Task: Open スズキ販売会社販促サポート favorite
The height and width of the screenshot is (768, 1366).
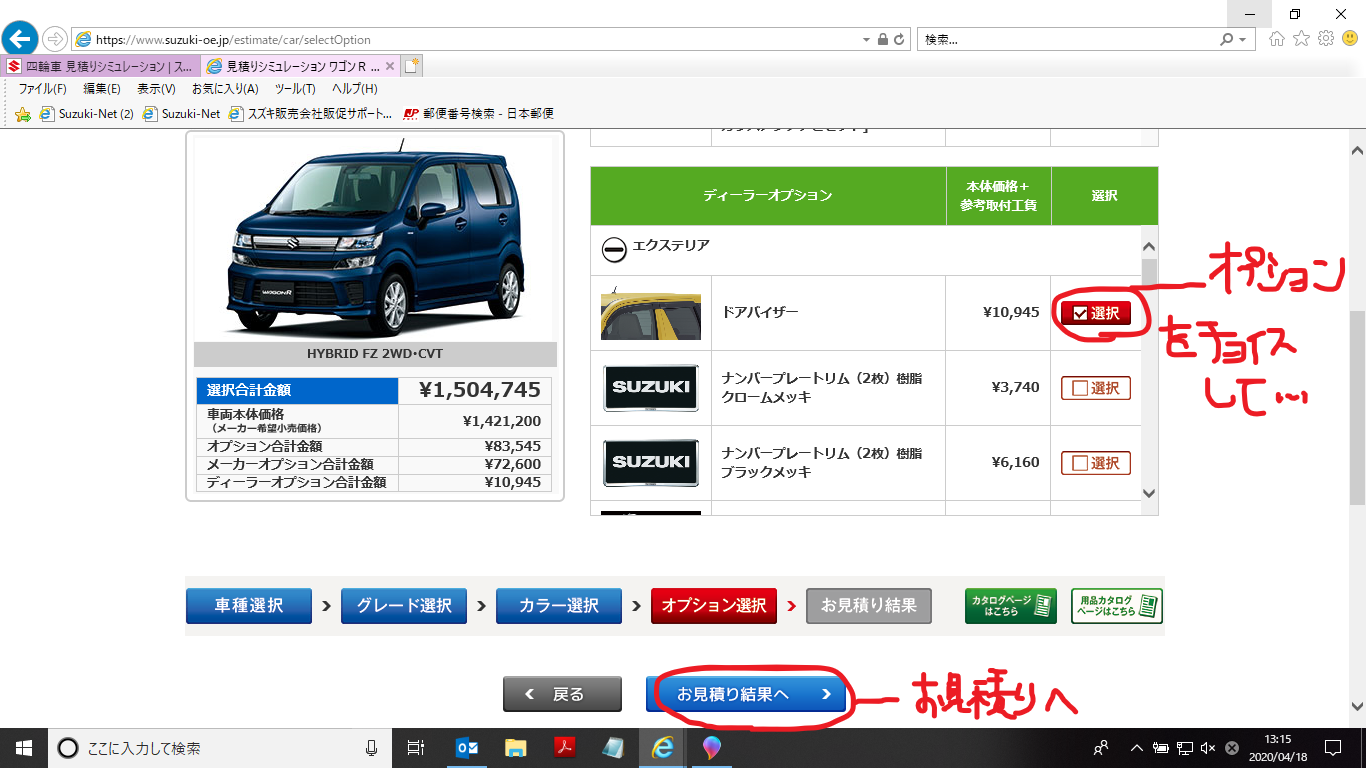Action: coord(311,114)
